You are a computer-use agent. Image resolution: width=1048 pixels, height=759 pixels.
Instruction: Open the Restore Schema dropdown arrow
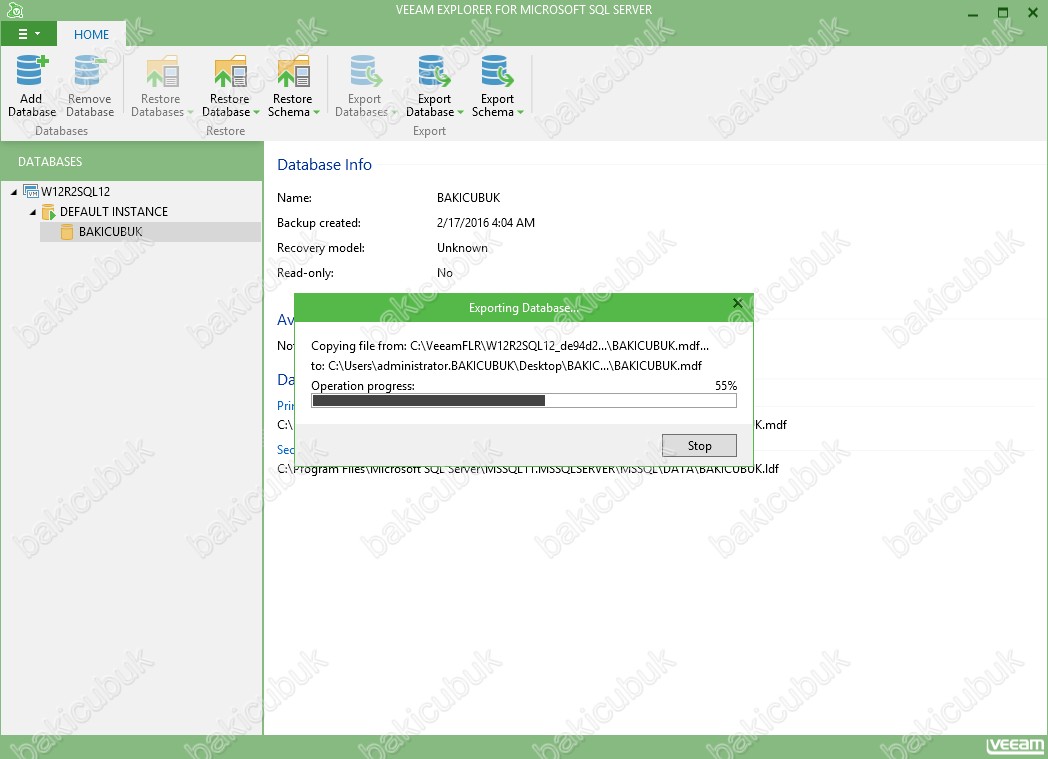coord(317,112)
